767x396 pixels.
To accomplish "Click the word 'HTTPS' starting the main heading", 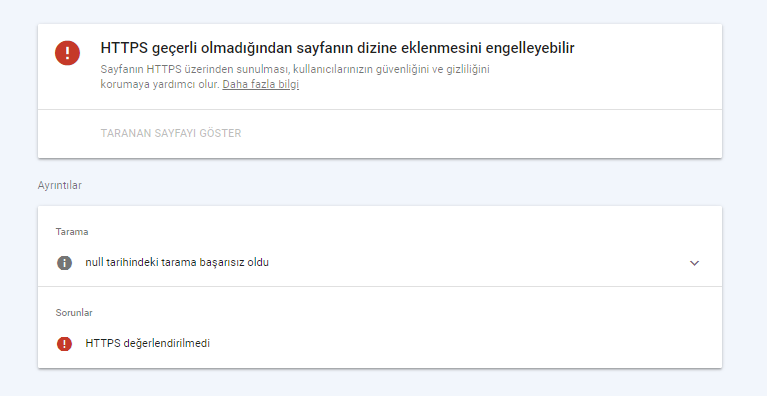I will coord(124,48).
